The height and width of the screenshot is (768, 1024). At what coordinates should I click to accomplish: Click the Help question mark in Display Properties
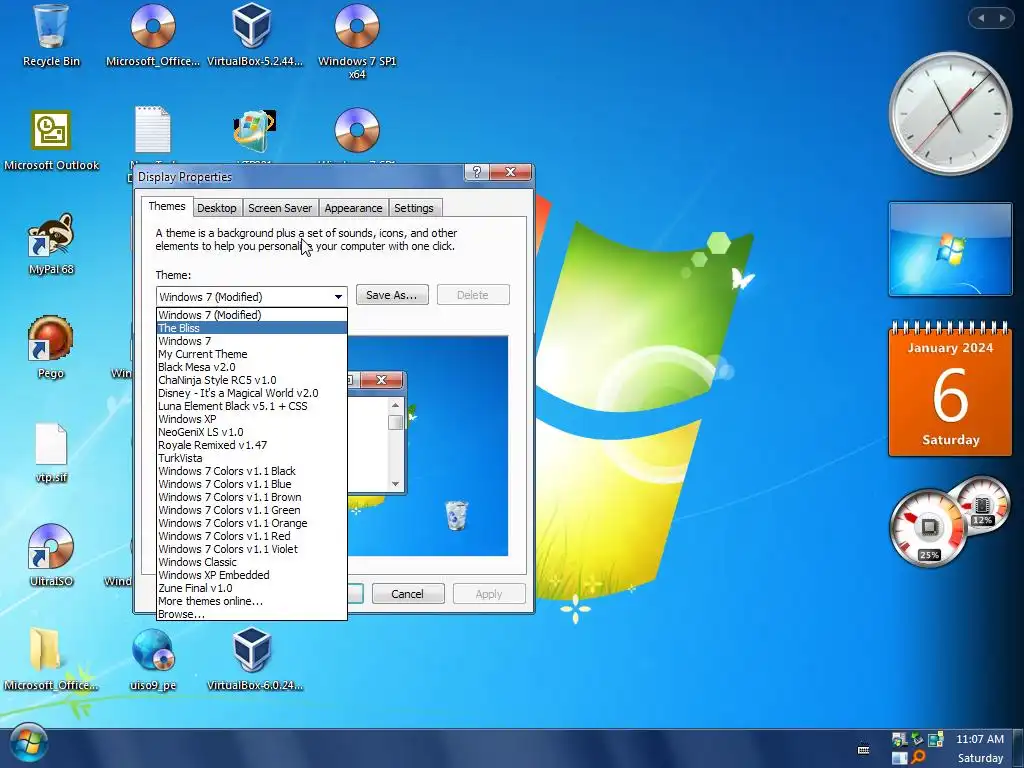tap(476, 172)
